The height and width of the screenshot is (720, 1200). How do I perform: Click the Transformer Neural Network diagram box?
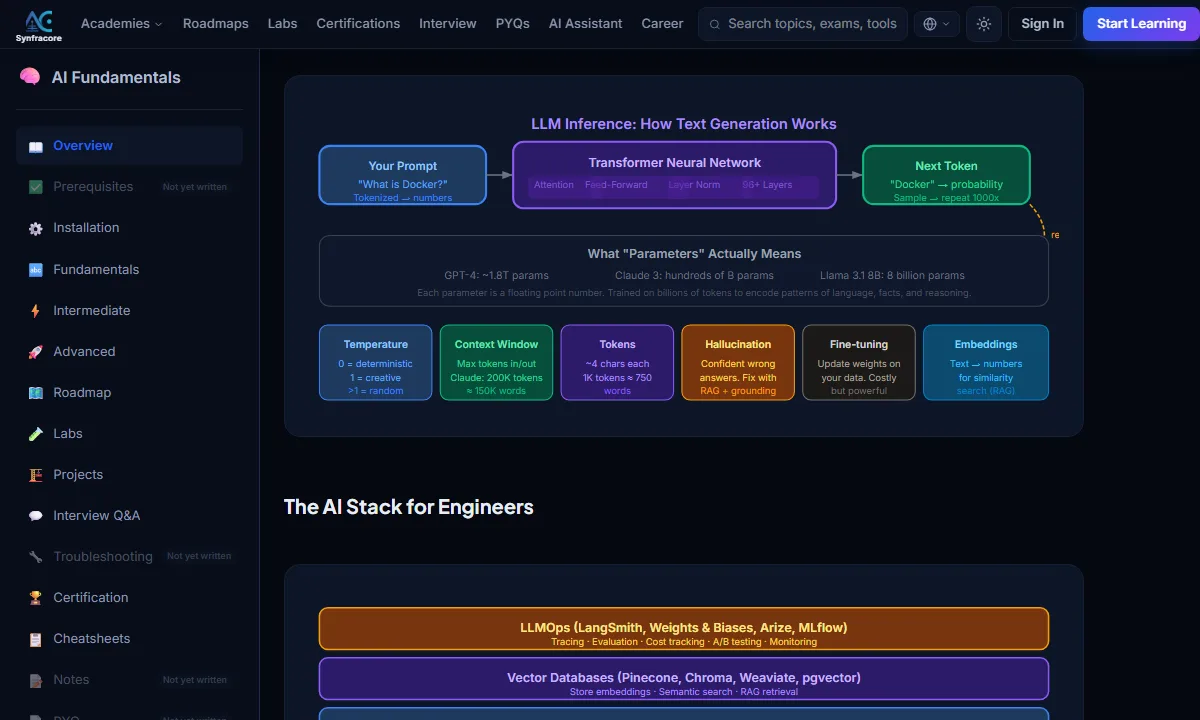tap(675, 175)
